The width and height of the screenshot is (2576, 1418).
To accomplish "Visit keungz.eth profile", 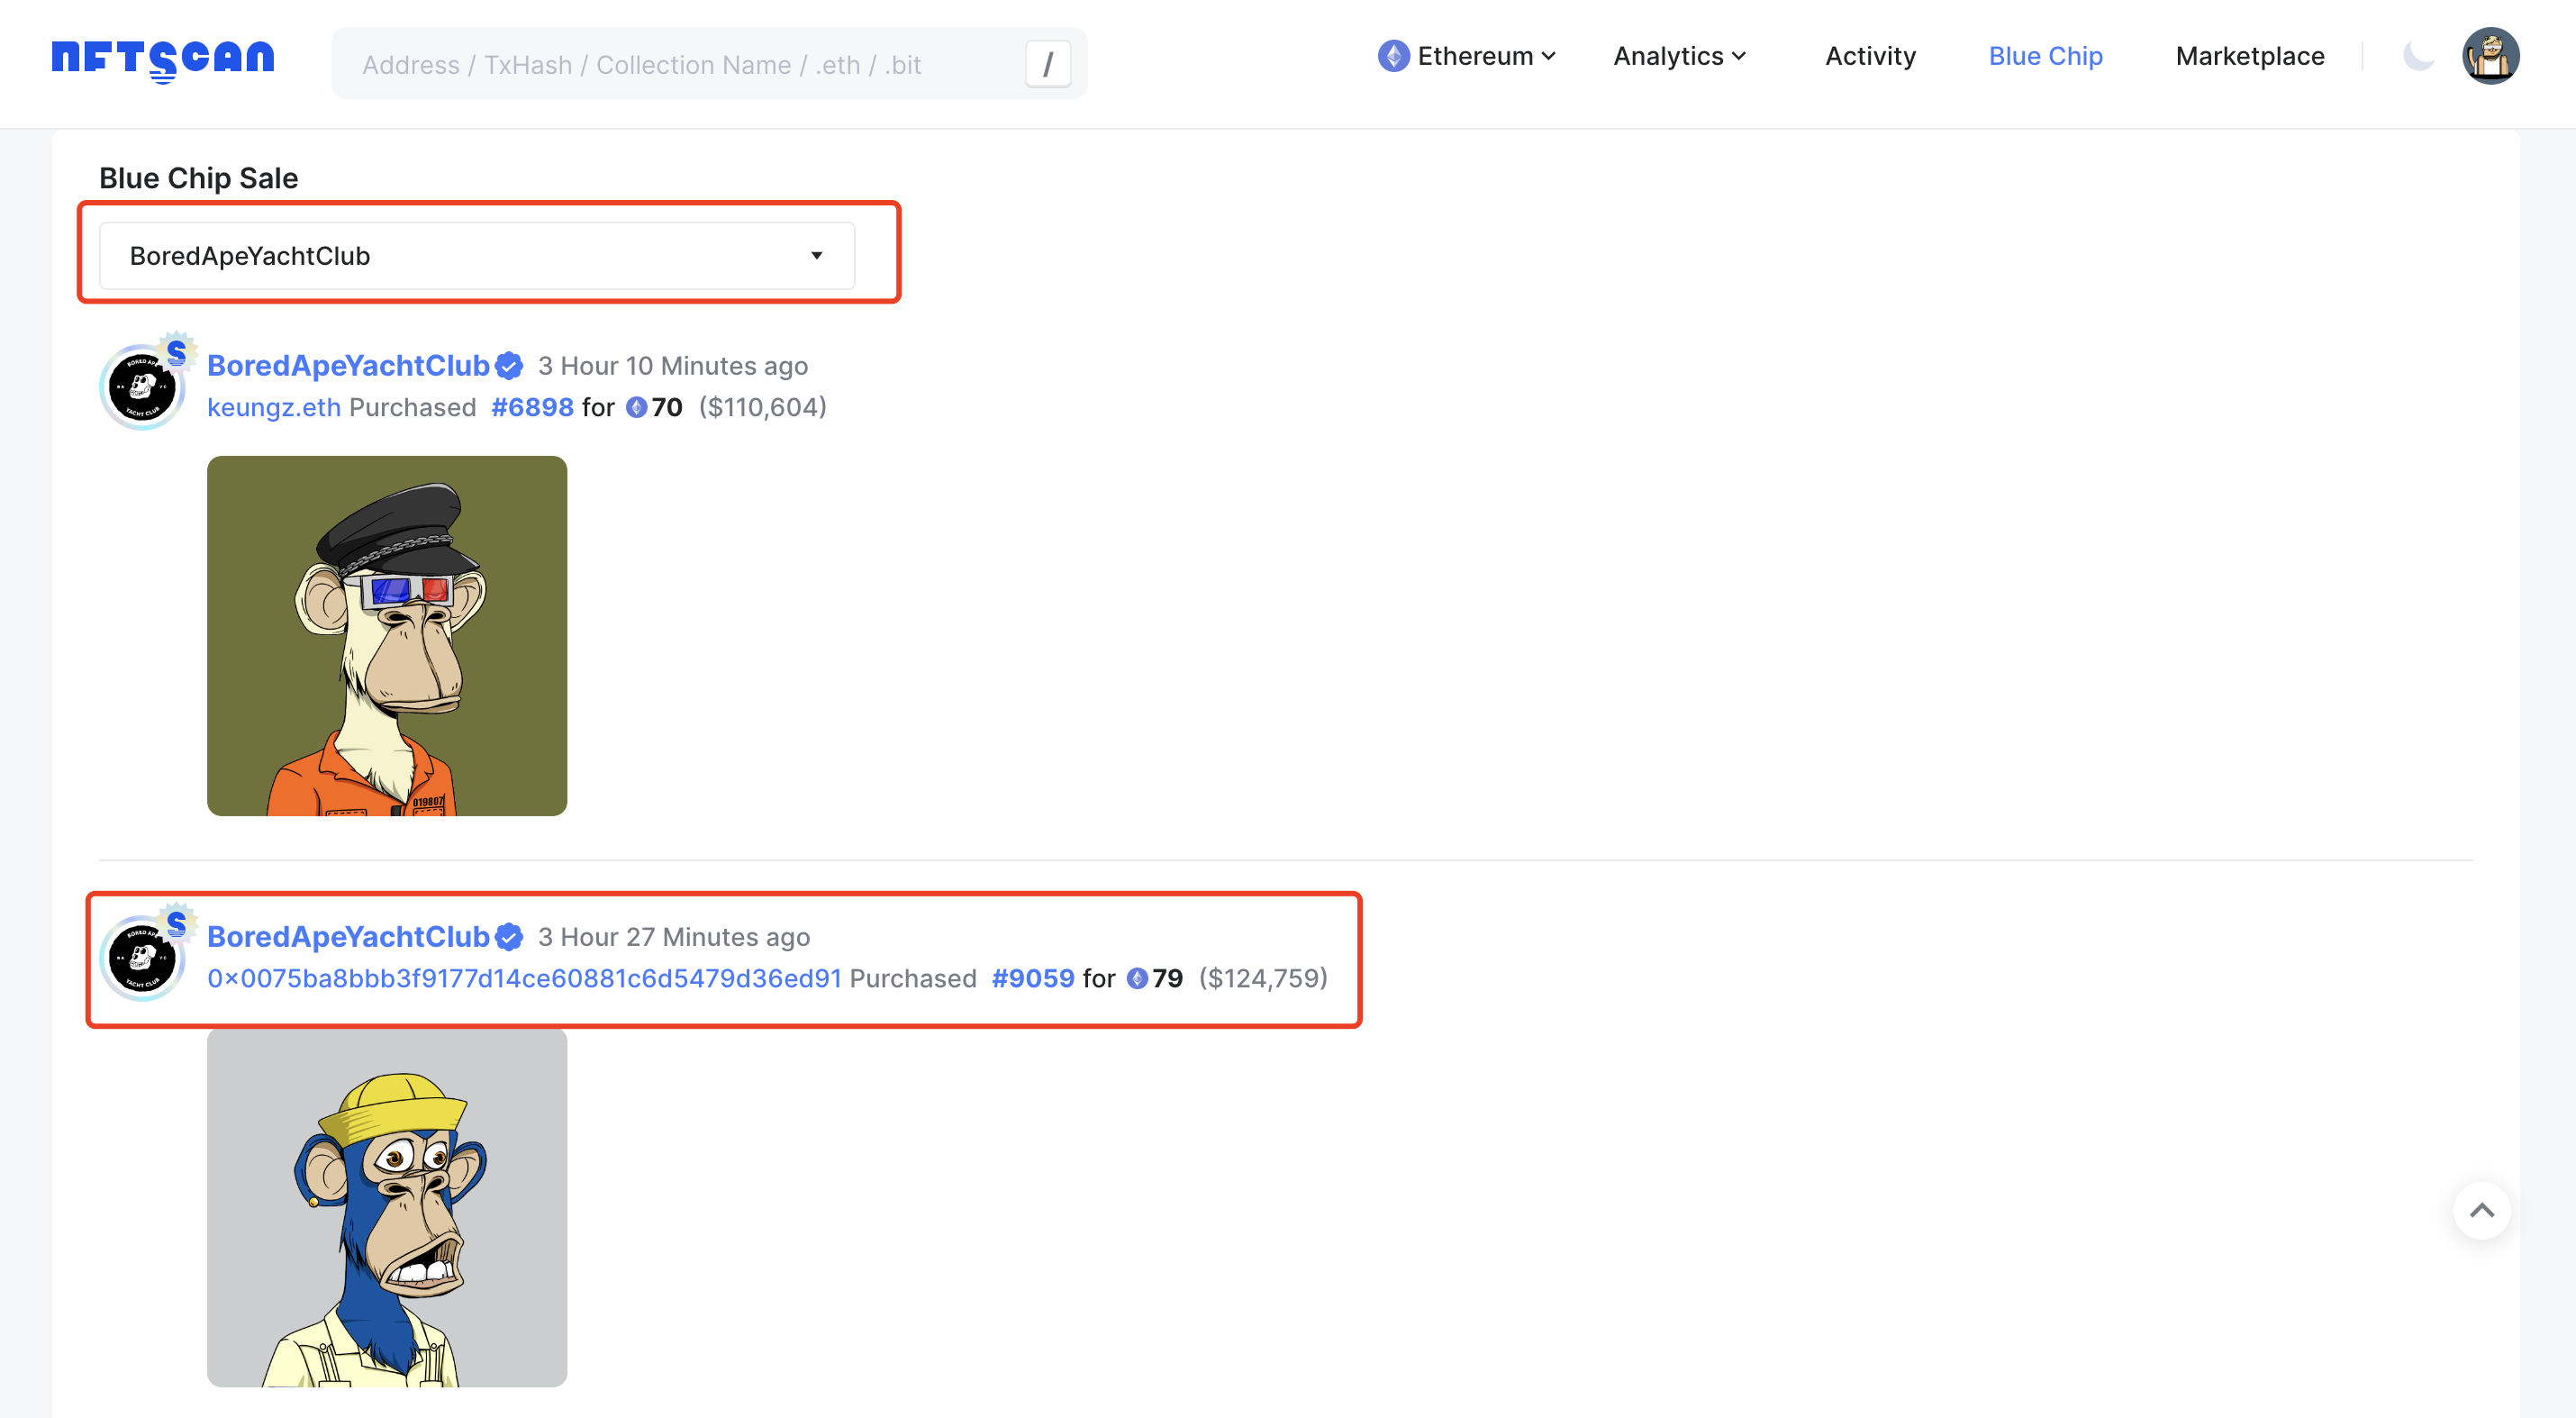I will (273, 407).
